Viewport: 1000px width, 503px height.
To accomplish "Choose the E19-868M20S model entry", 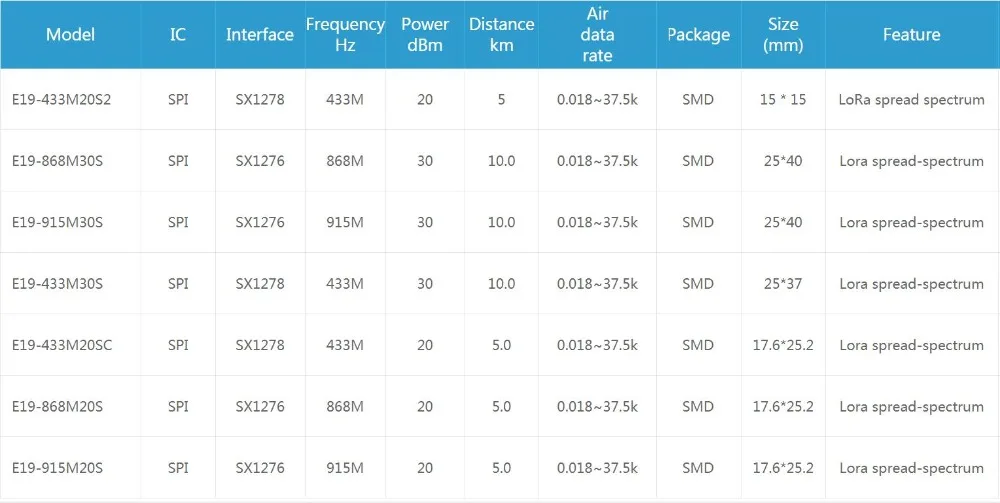I will [57, 406].
